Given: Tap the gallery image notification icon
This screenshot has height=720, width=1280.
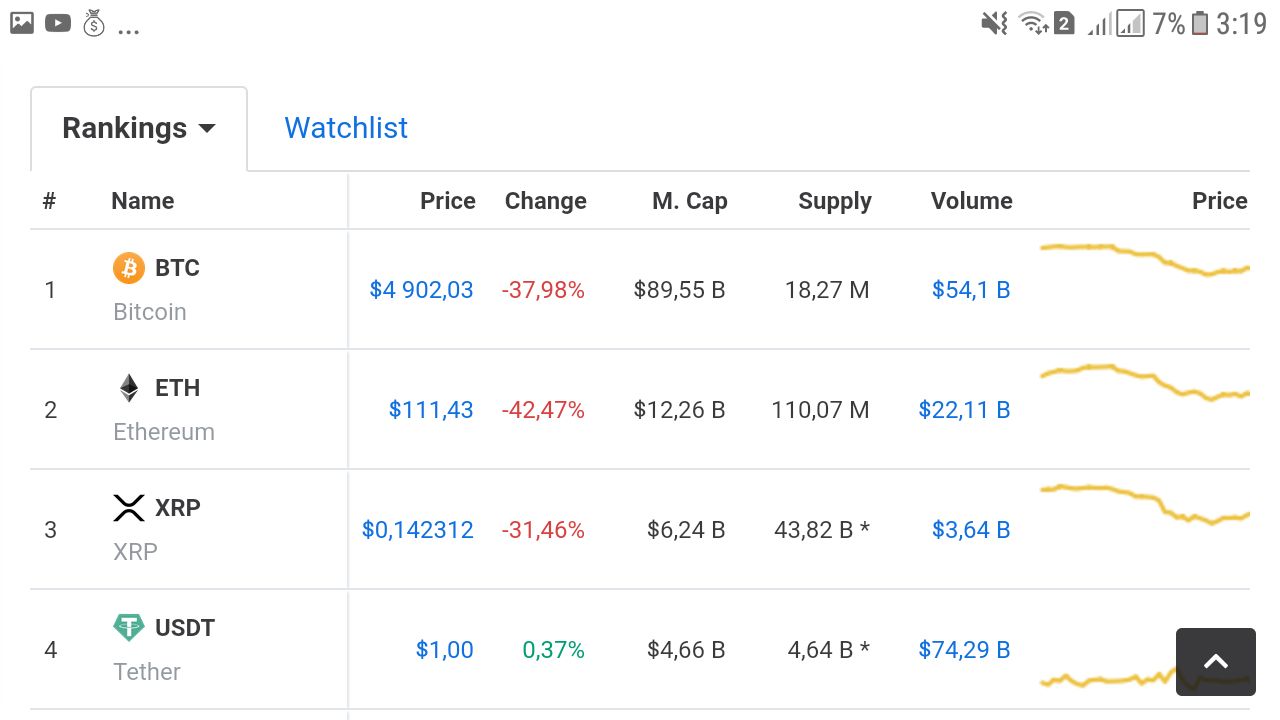Looking at the screenshot, I should coord(22,23).
